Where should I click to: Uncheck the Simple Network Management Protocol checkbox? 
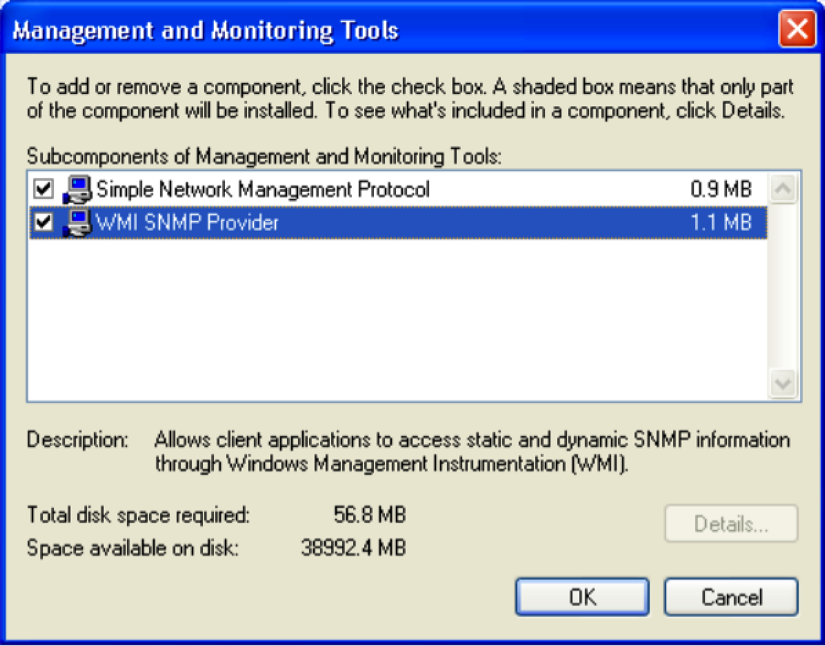click(x=43, y=189)
